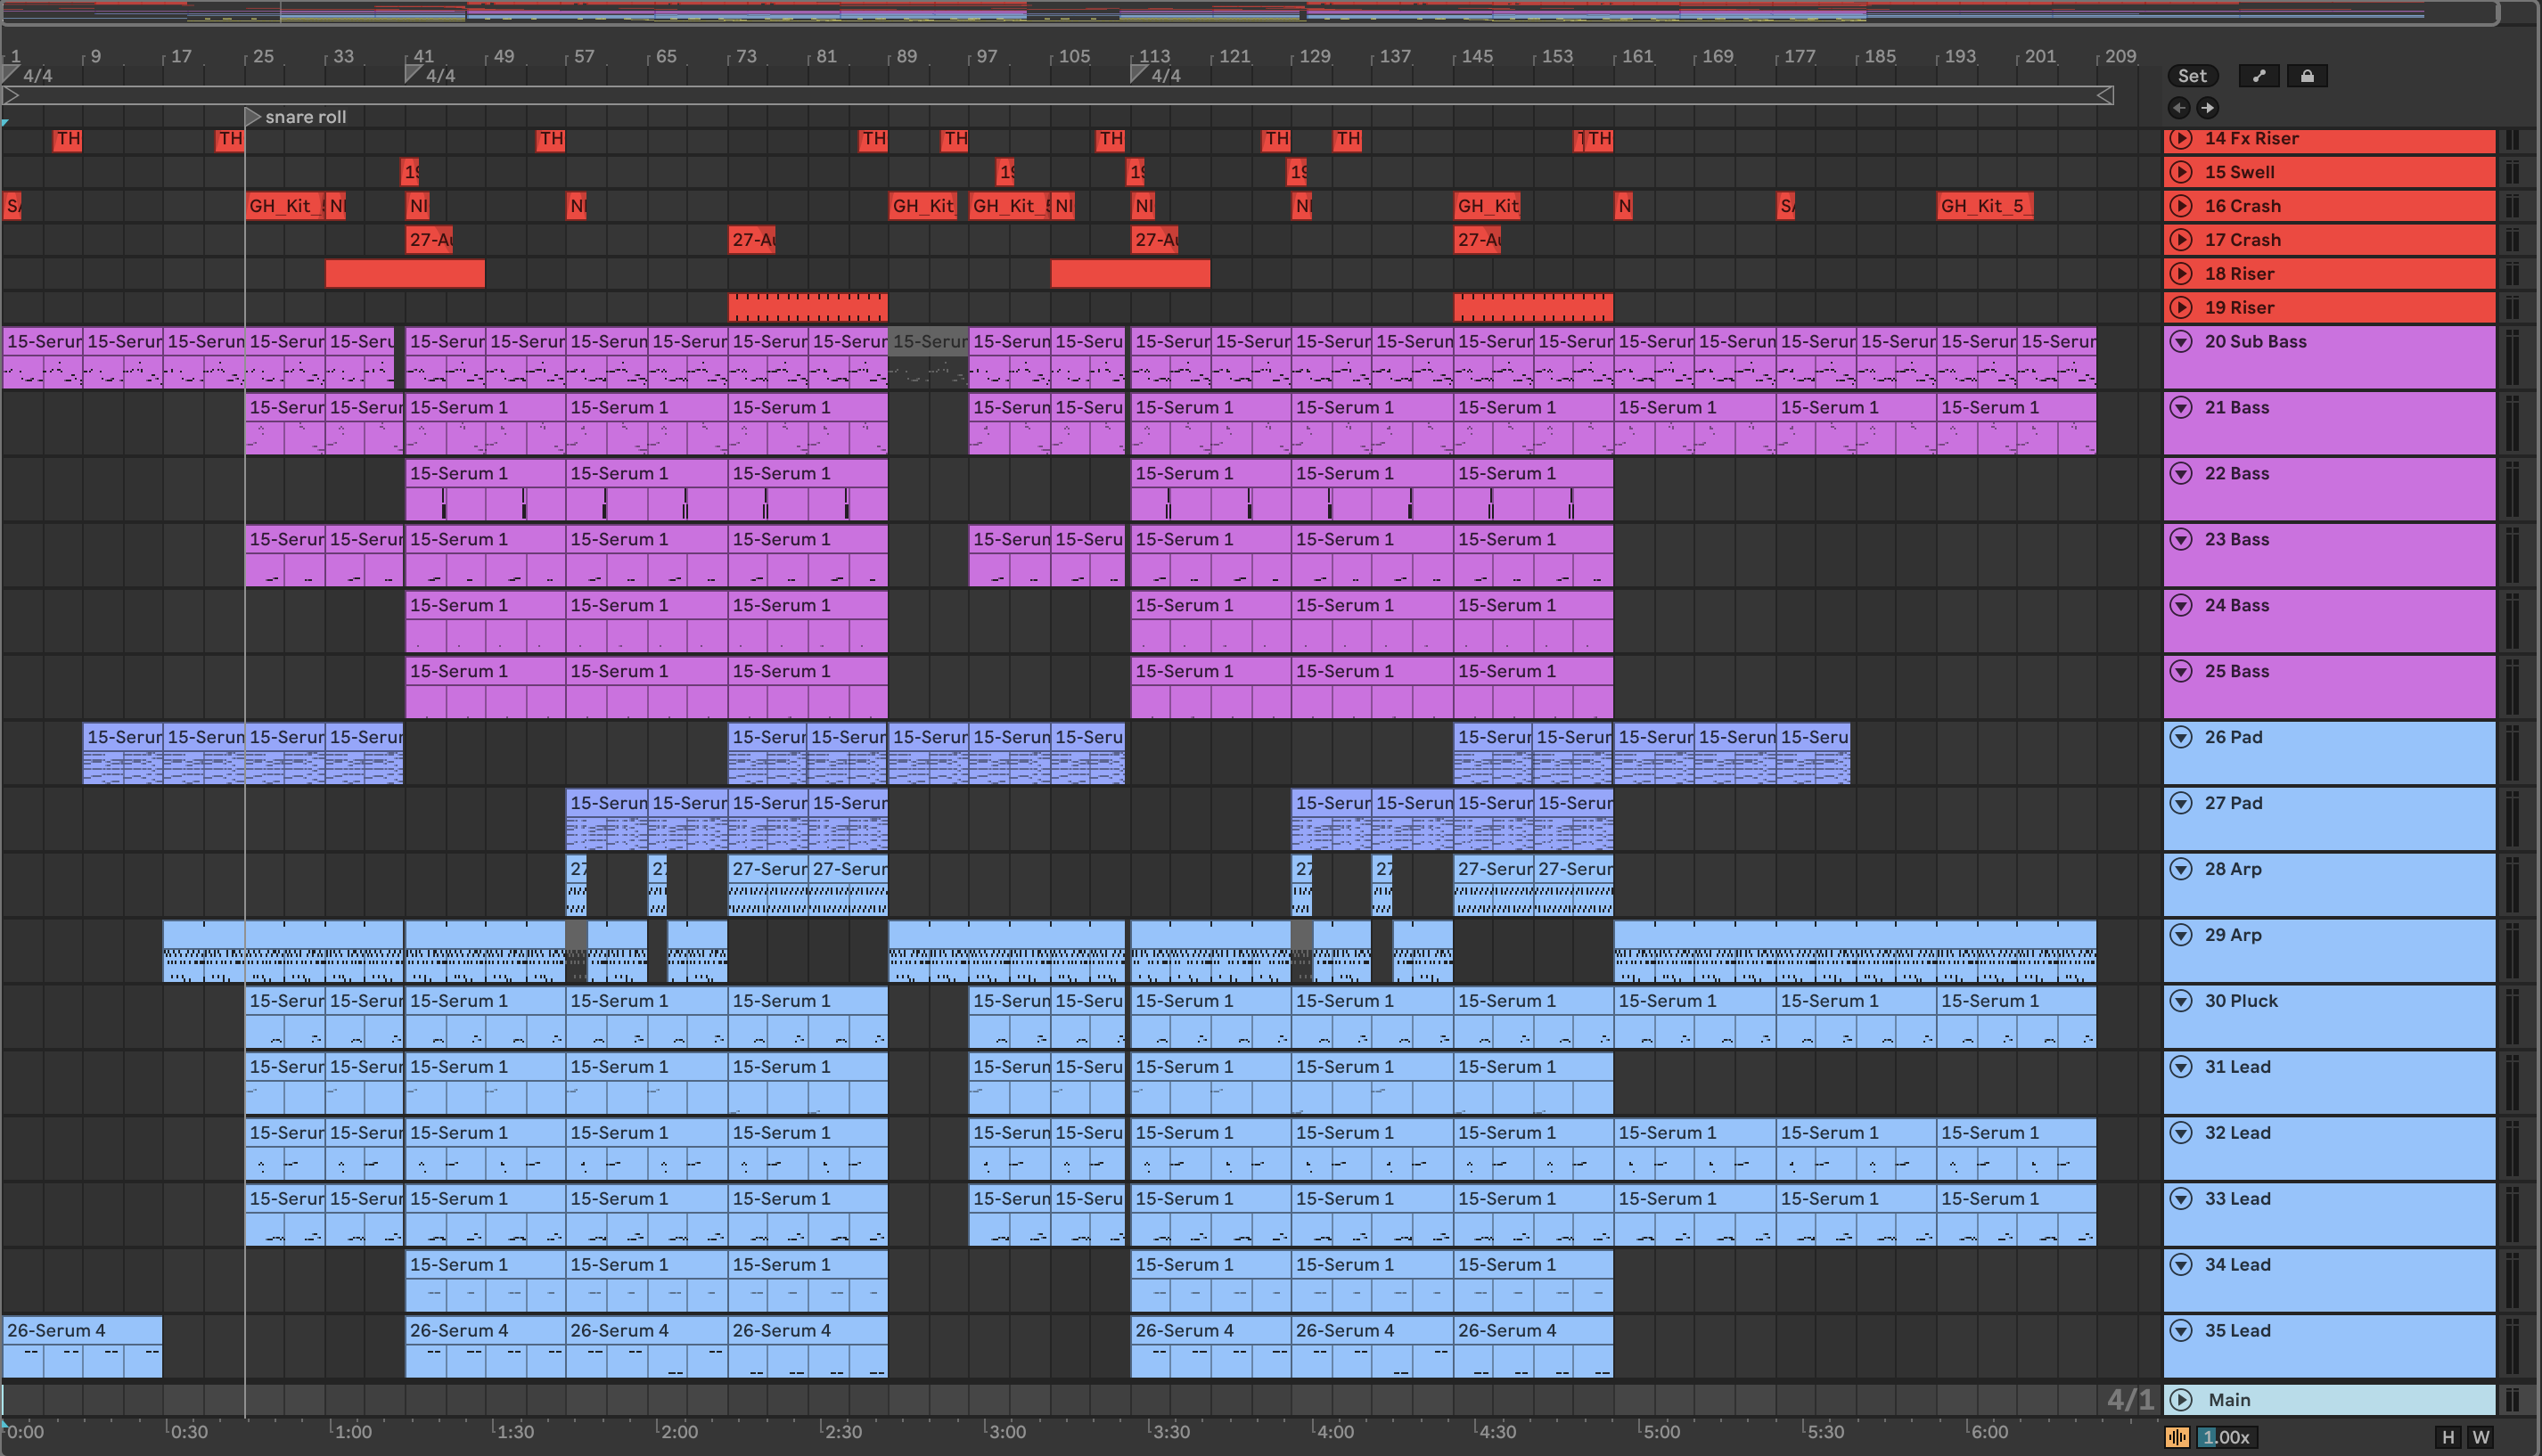Fold the 28 Arp track
This screenshot has width=2542, height=1456.
pyautogui.click(x=2181, y=869)
